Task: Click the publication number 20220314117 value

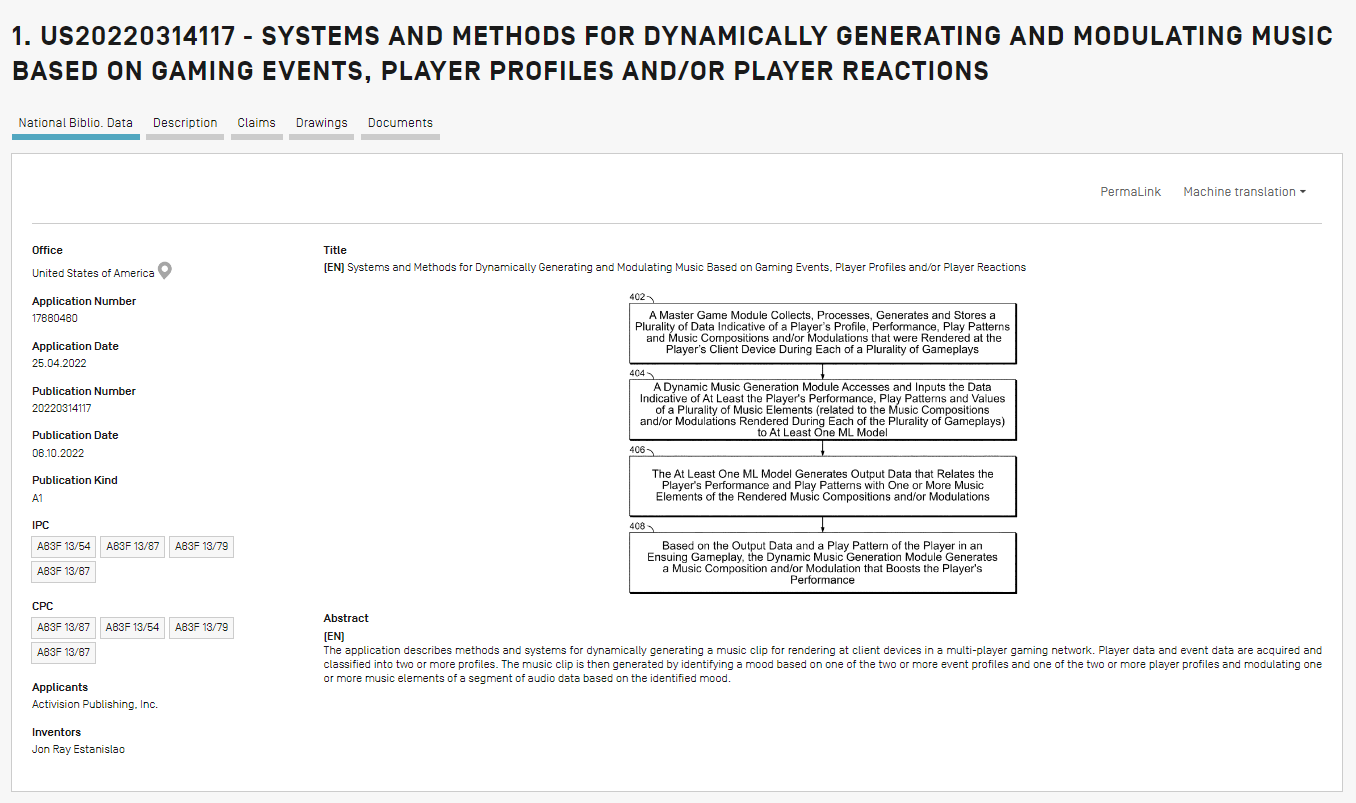Action: (62, 409)
